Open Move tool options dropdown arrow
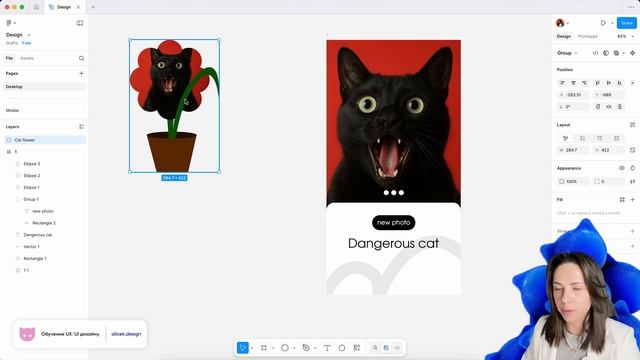Viewport: 640px width, 360px height. (x=252, y=348)
